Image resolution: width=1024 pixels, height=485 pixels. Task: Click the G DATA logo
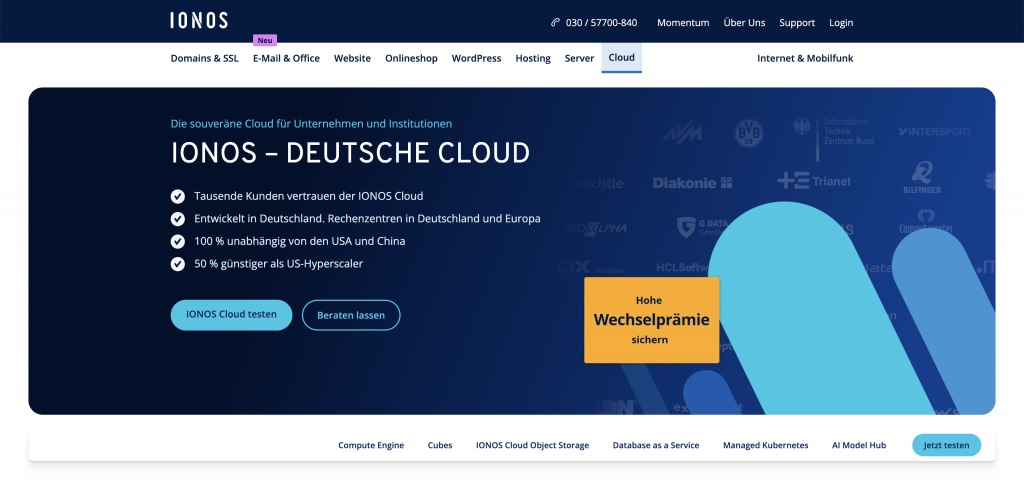point(702,227)
